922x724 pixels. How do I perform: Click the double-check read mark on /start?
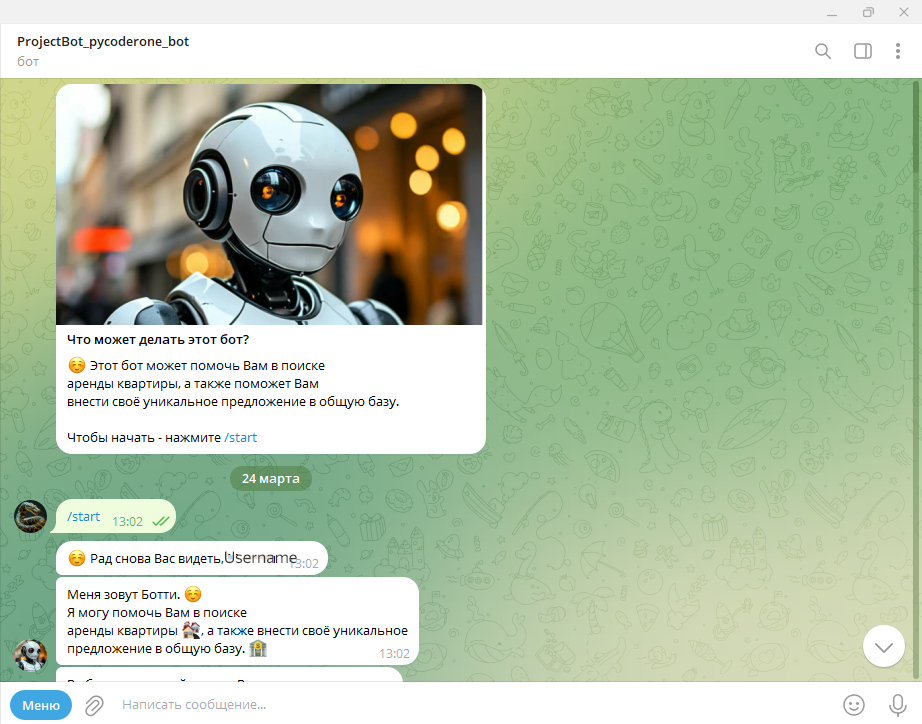pyautogui.click(x=161, y=521)
